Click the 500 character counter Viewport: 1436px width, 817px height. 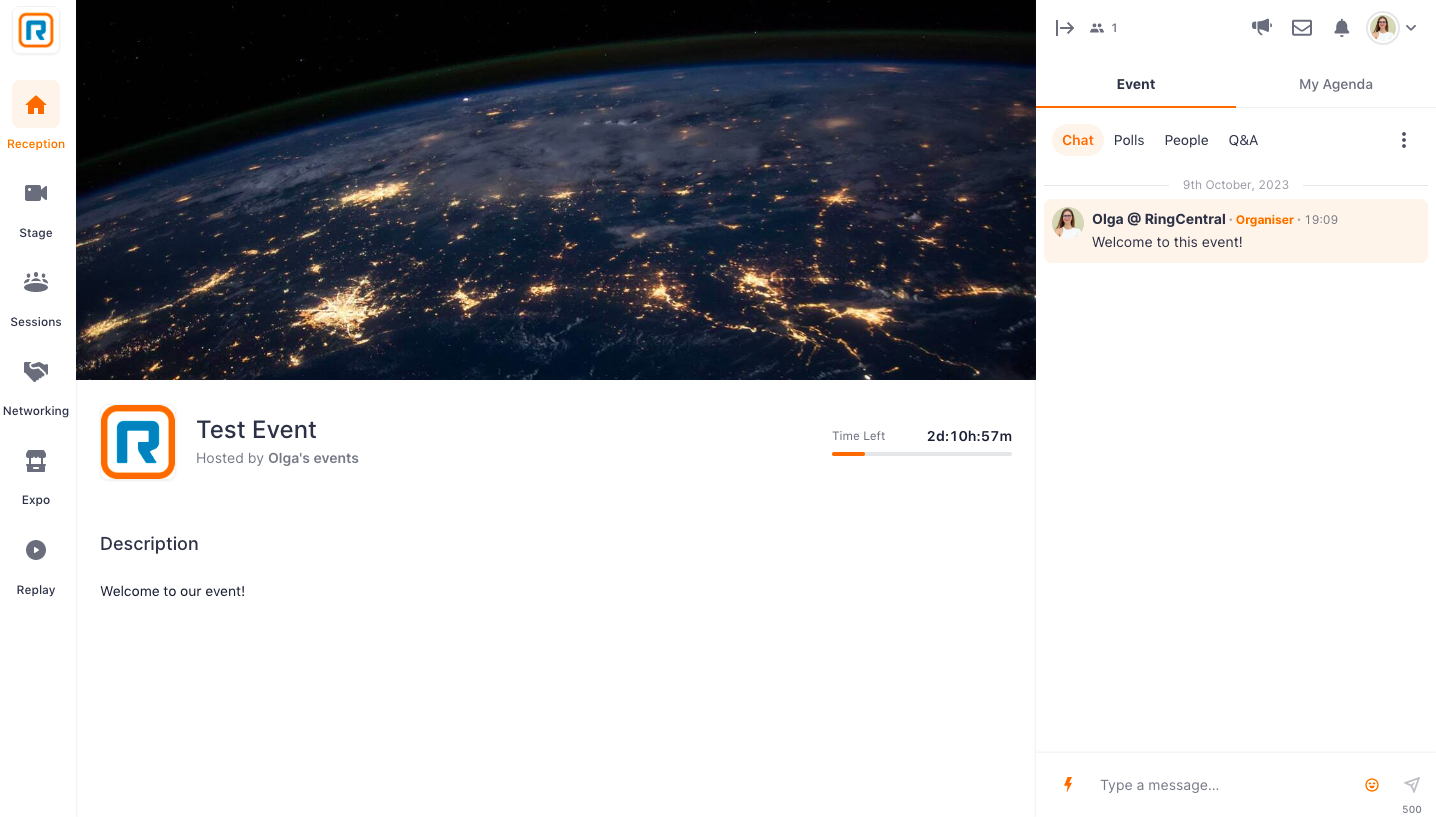click(x=1411, y=809)
